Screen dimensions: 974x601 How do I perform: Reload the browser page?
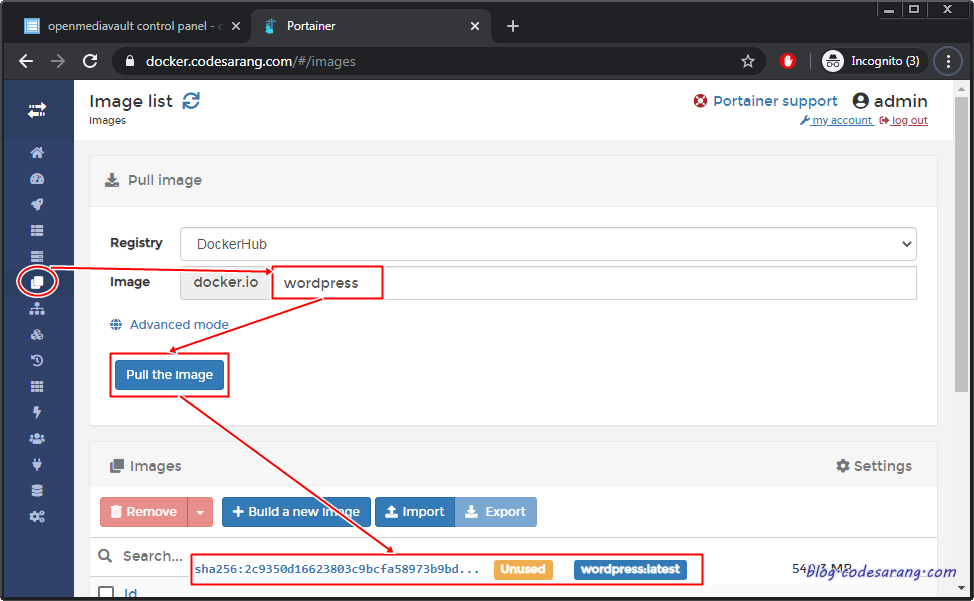90,61
